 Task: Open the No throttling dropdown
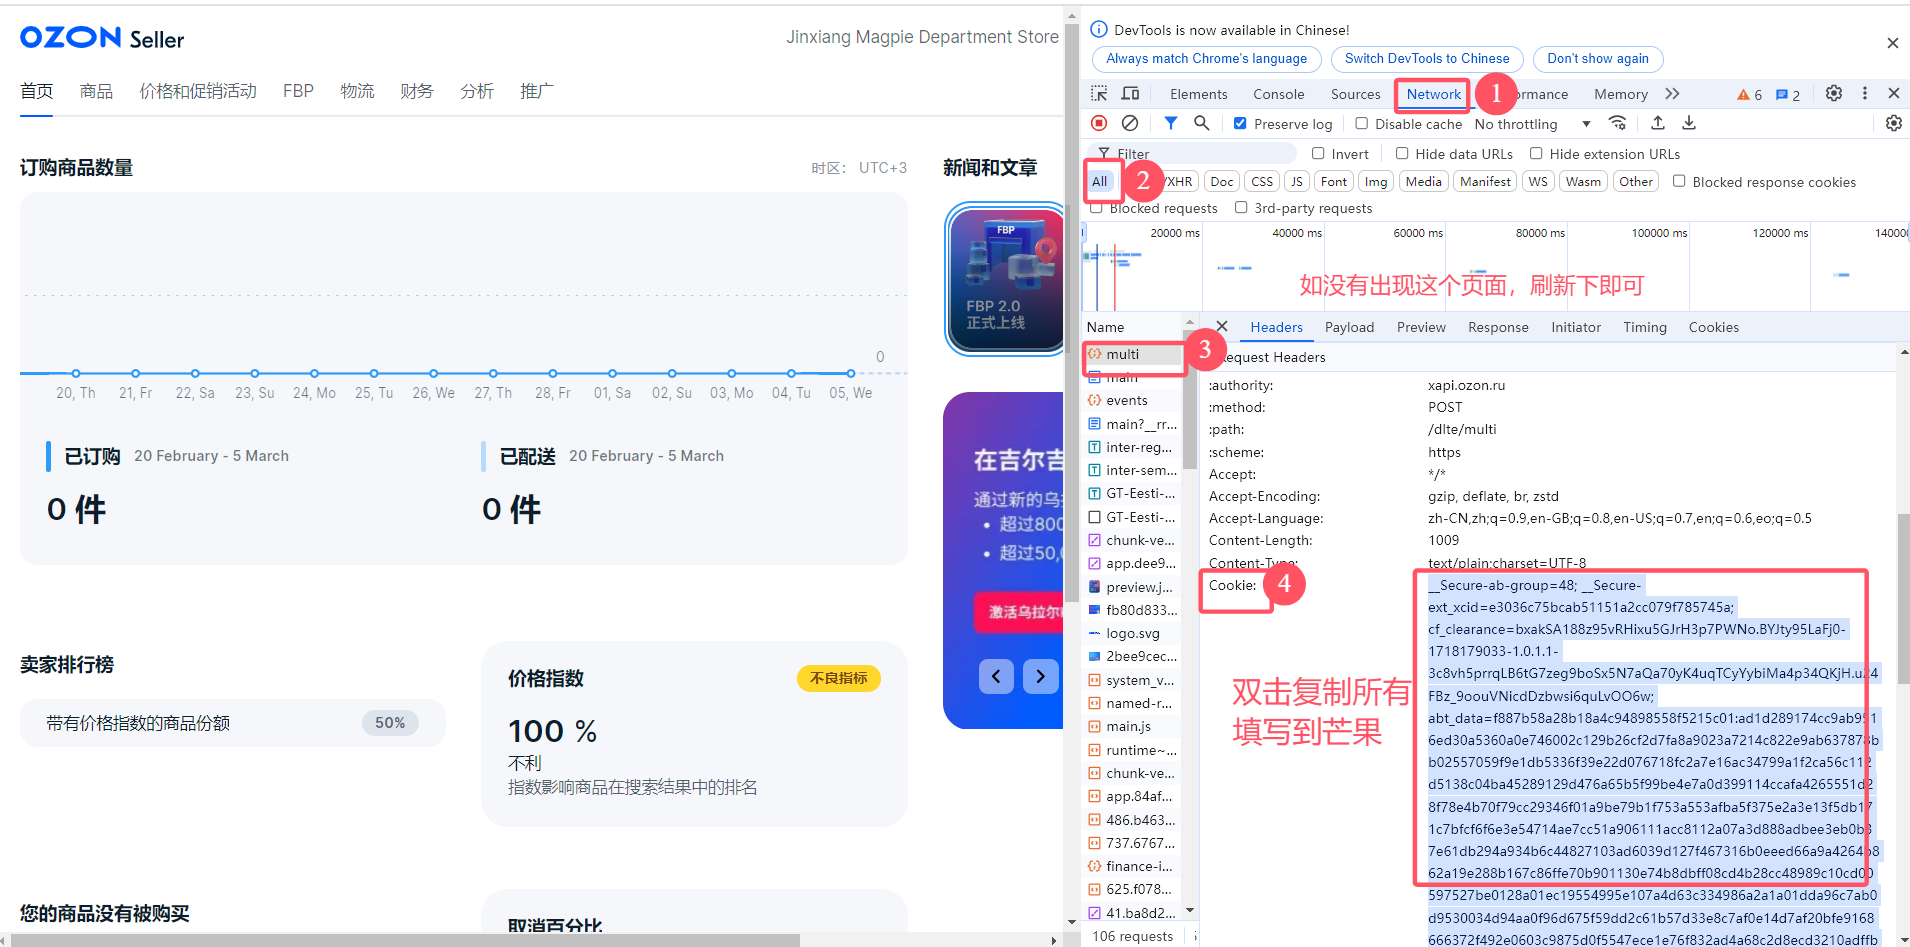1532,124
